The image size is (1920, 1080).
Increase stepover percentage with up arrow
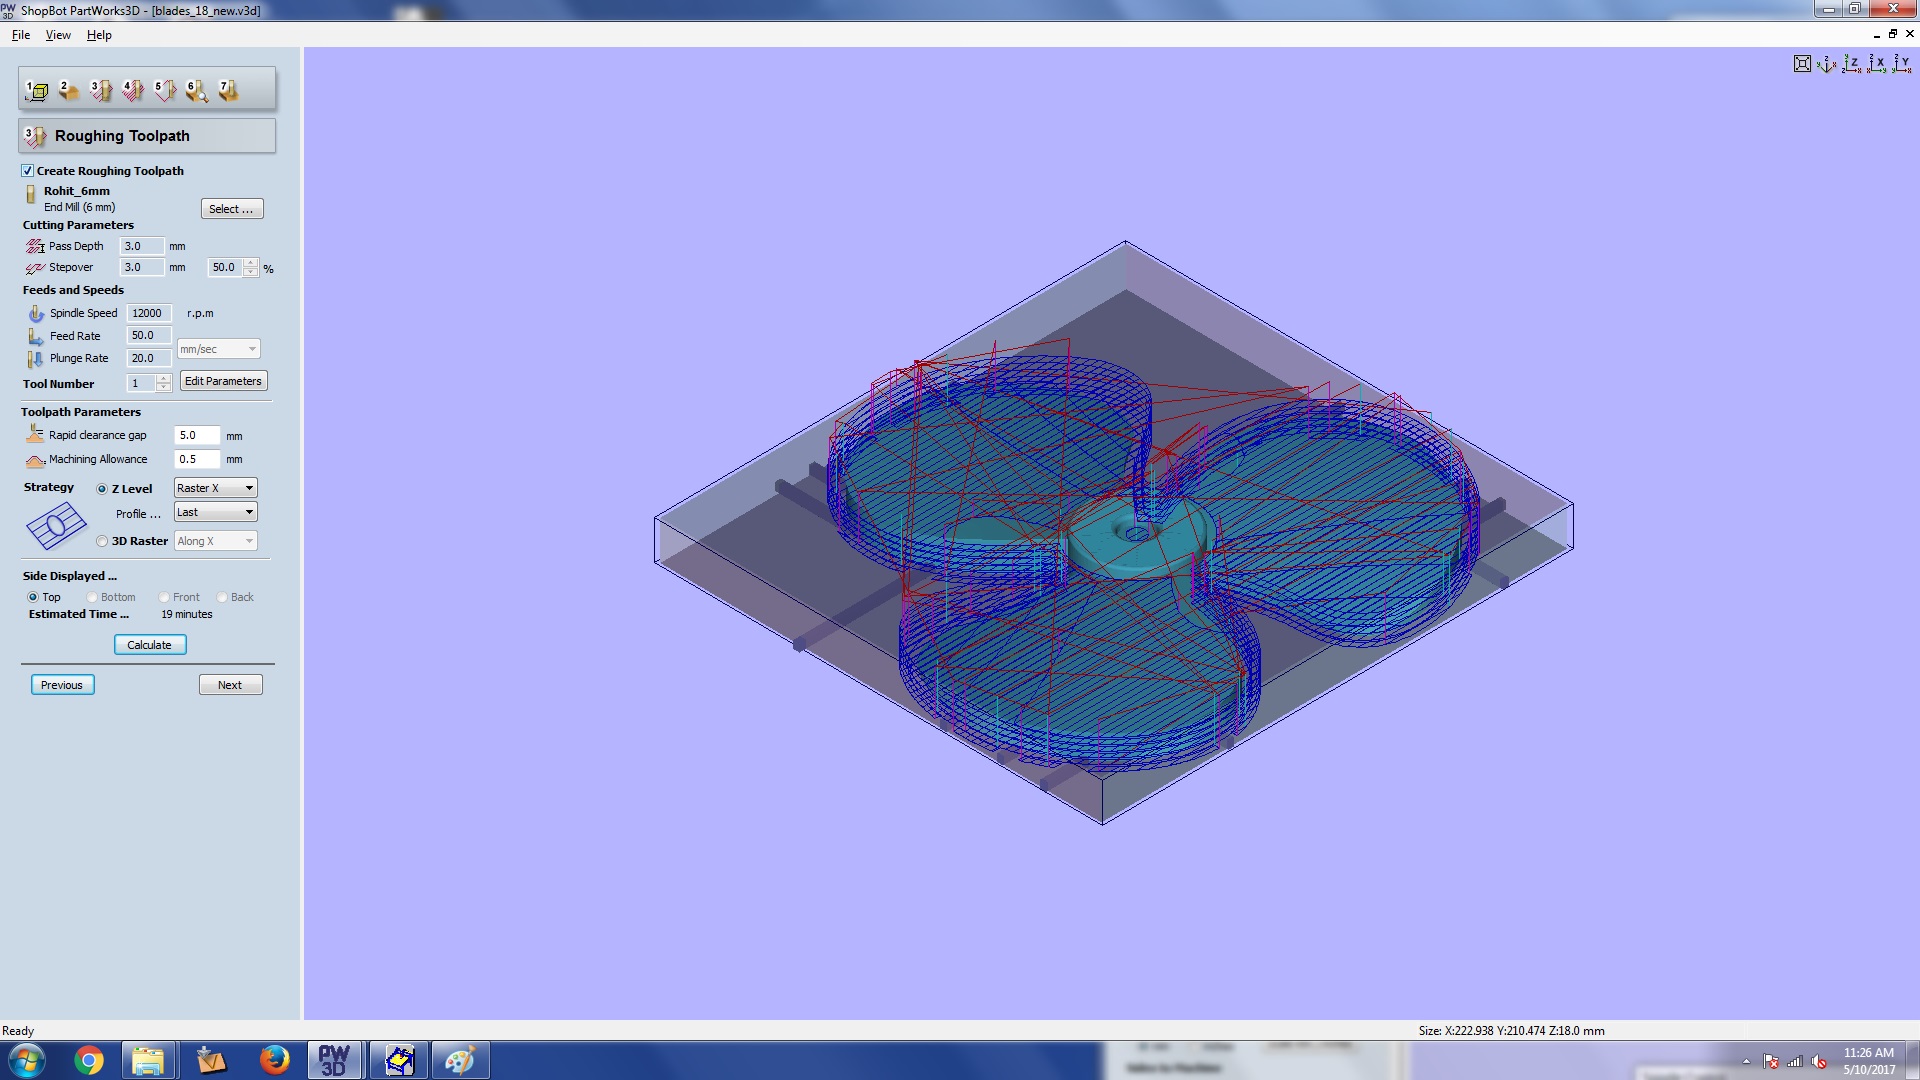[250, 263]
